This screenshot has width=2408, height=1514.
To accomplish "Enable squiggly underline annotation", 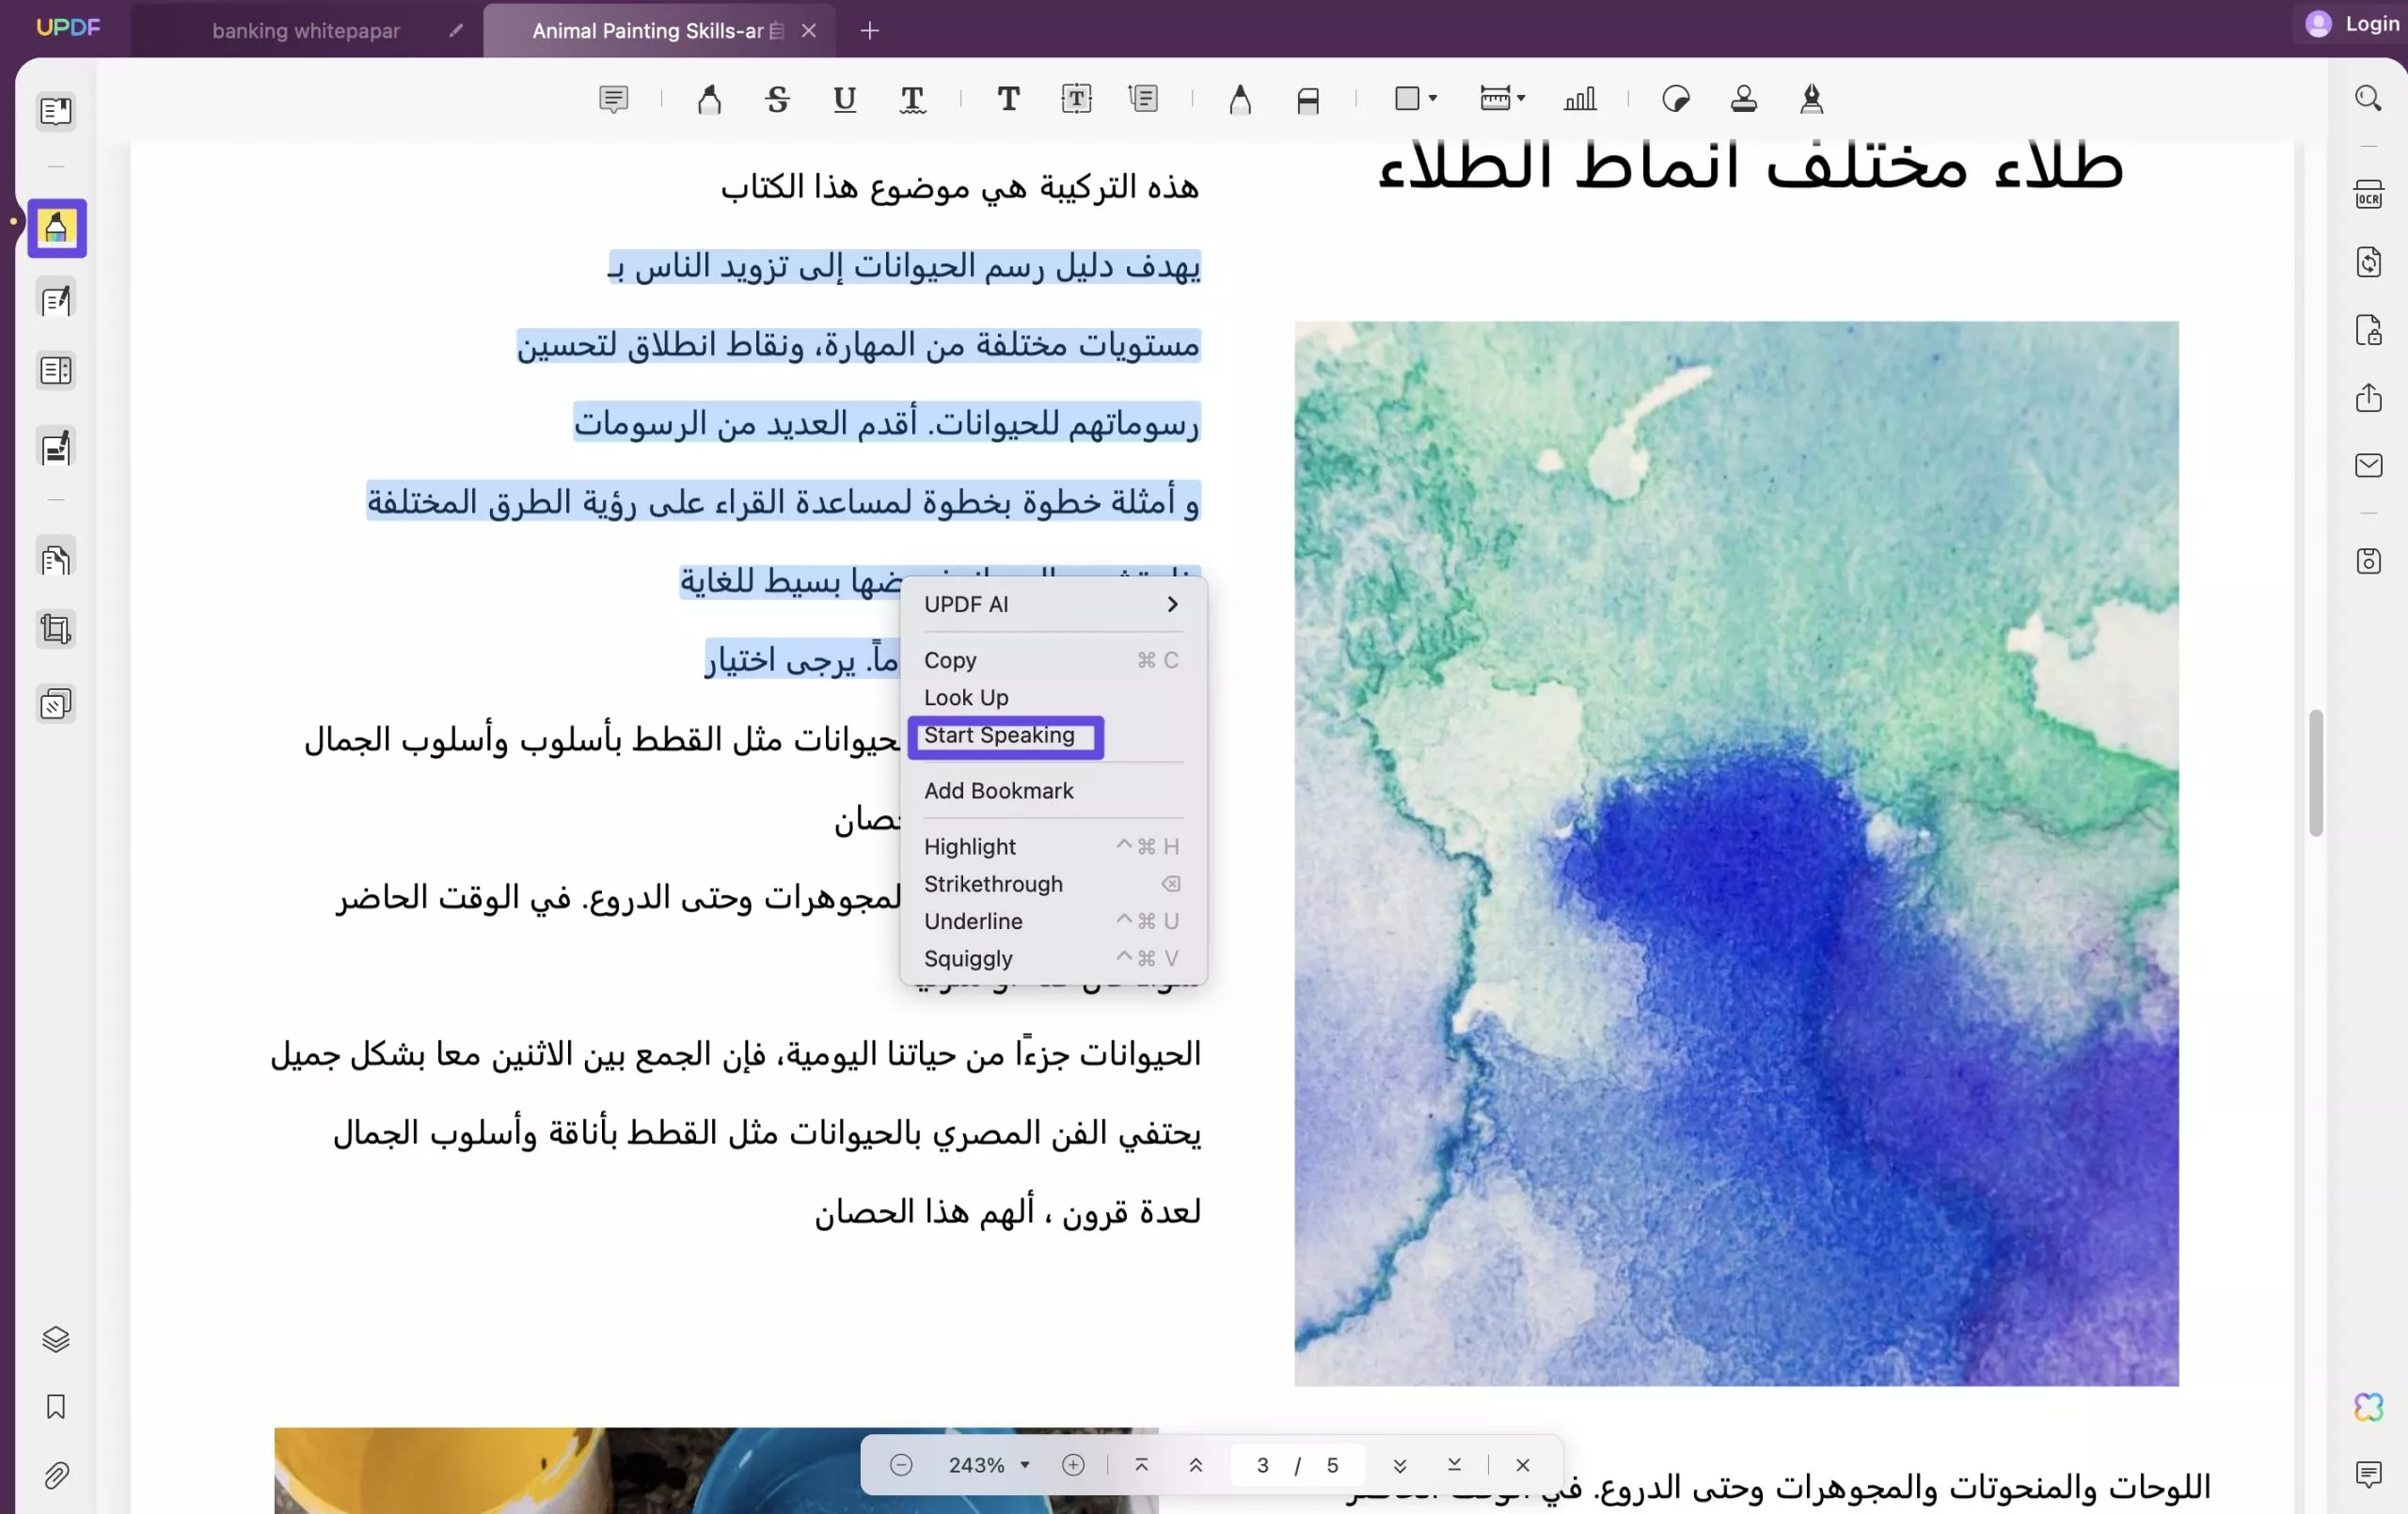I will click(x=967, y=957).
